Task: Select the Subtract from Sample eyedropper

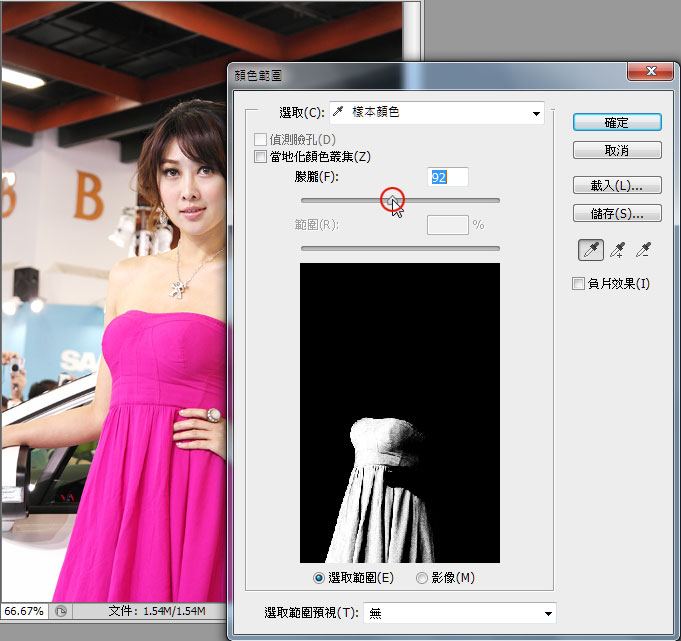Action: (645, 250)
